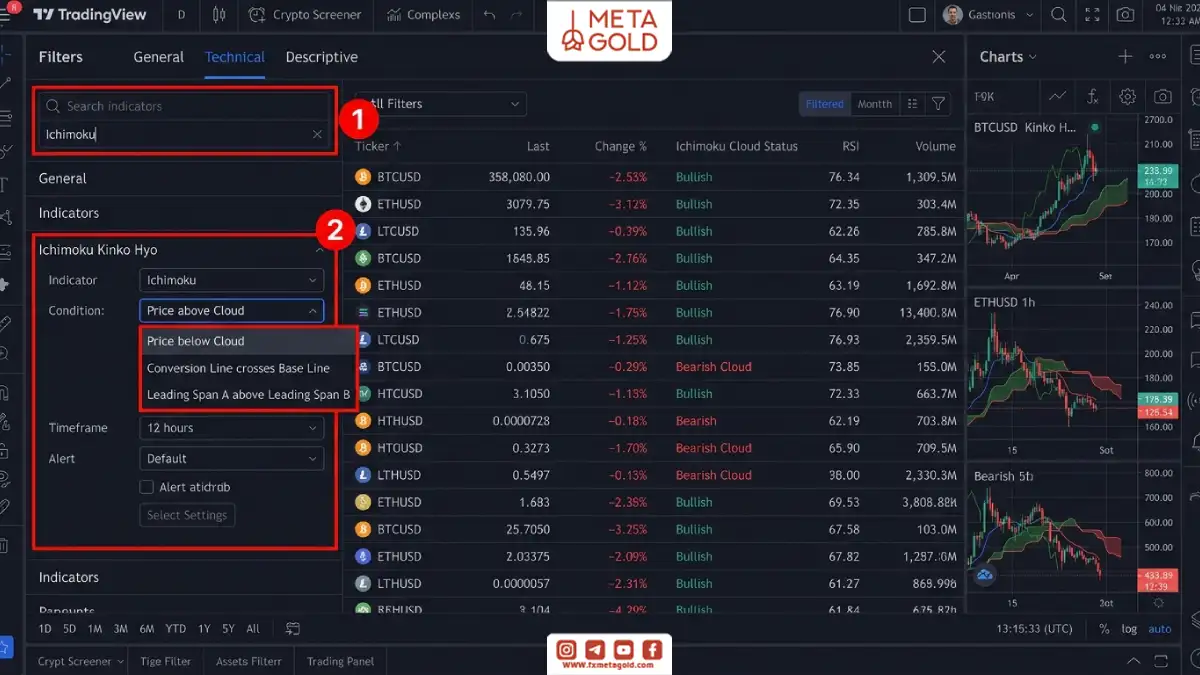
Task: Open the Indicator Ichimoku dropdown
Action: 232,281
